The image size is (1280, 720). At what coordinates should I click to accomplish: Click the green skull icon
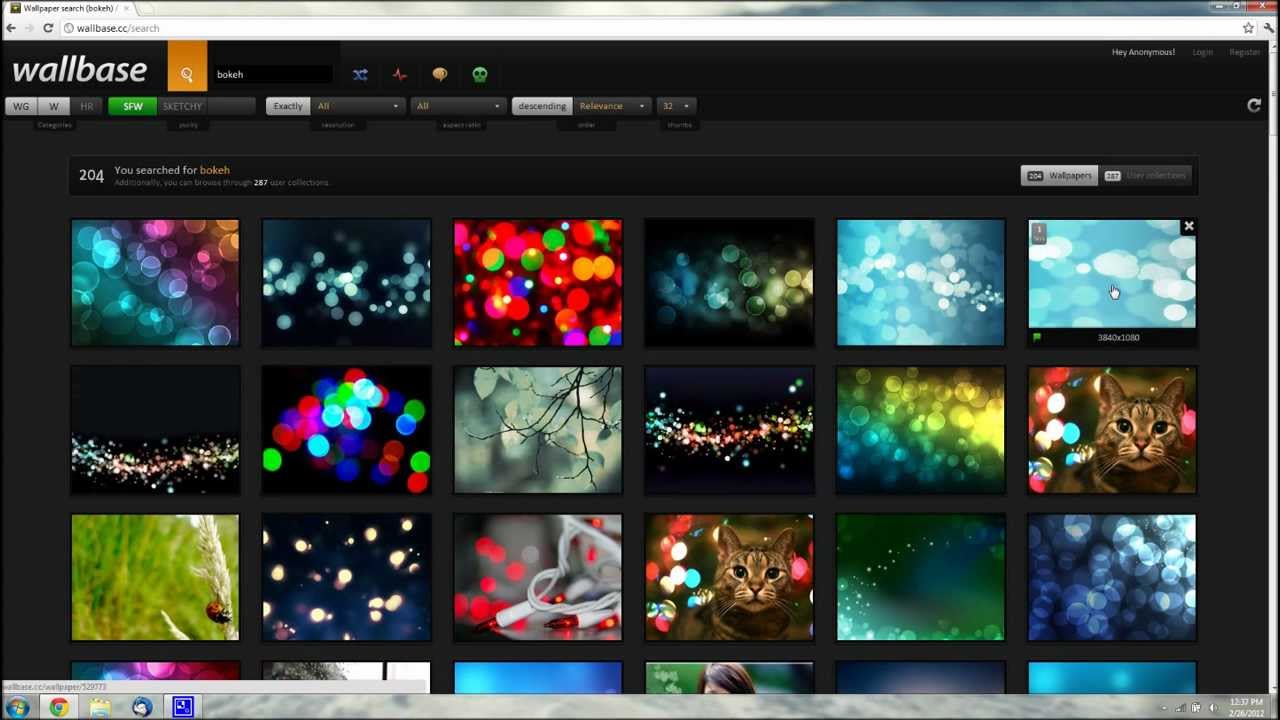click(480, 74)
